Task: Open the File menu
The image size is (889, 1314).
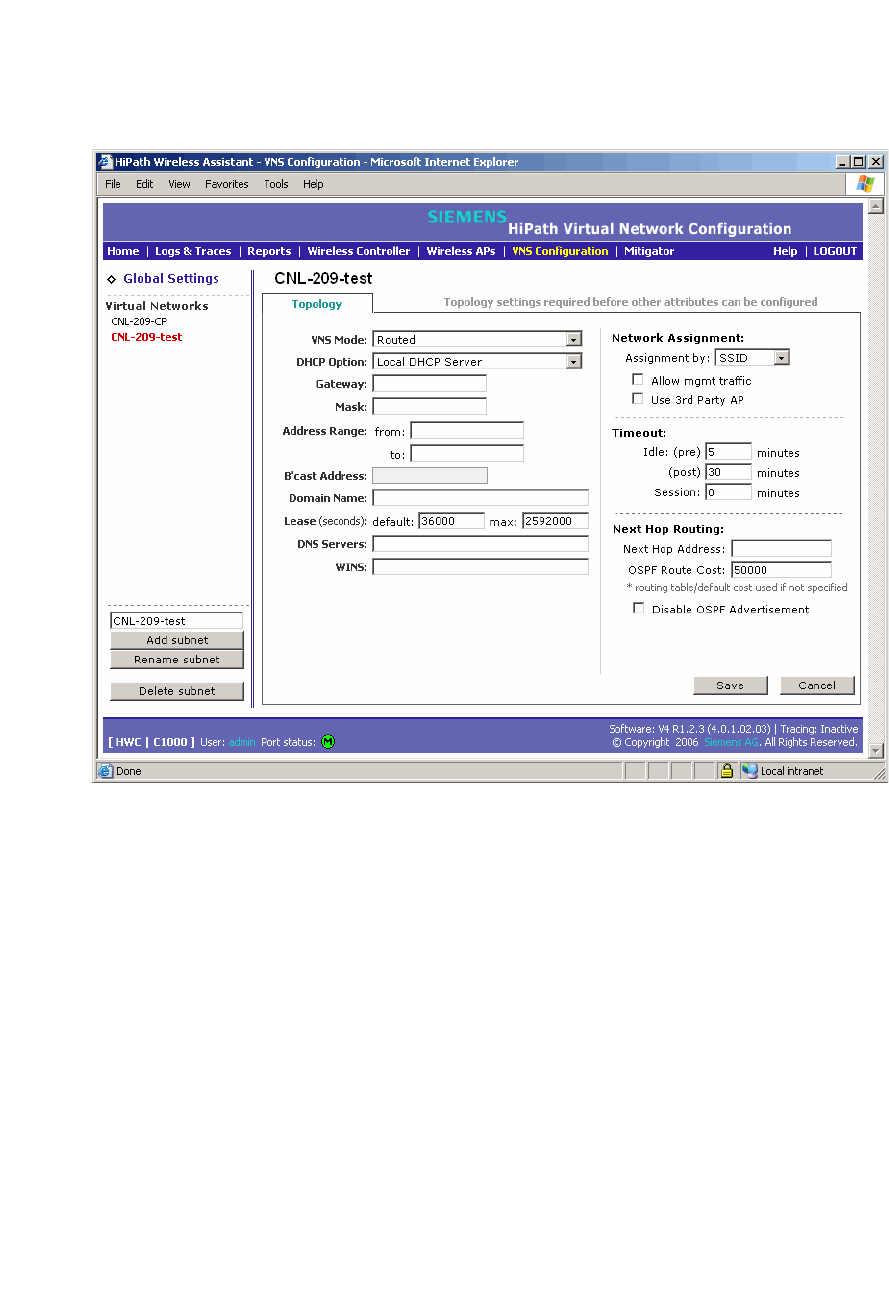Action: click(113, 184)
